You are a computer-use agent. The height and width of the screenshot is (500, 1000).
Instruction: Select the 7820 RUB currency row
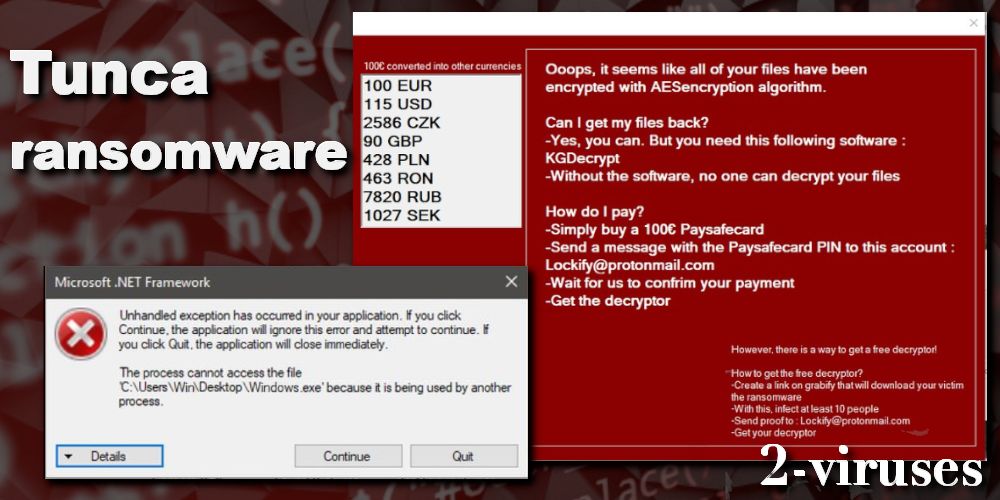(x=441, y=196)
